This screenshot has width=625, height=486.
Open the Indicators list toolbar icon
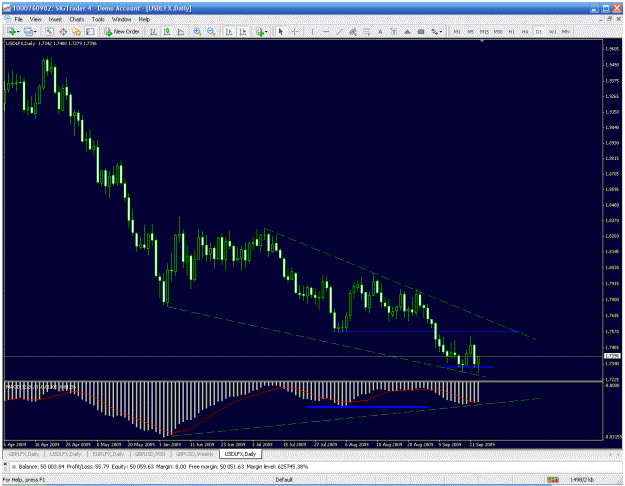pos(260,31)
